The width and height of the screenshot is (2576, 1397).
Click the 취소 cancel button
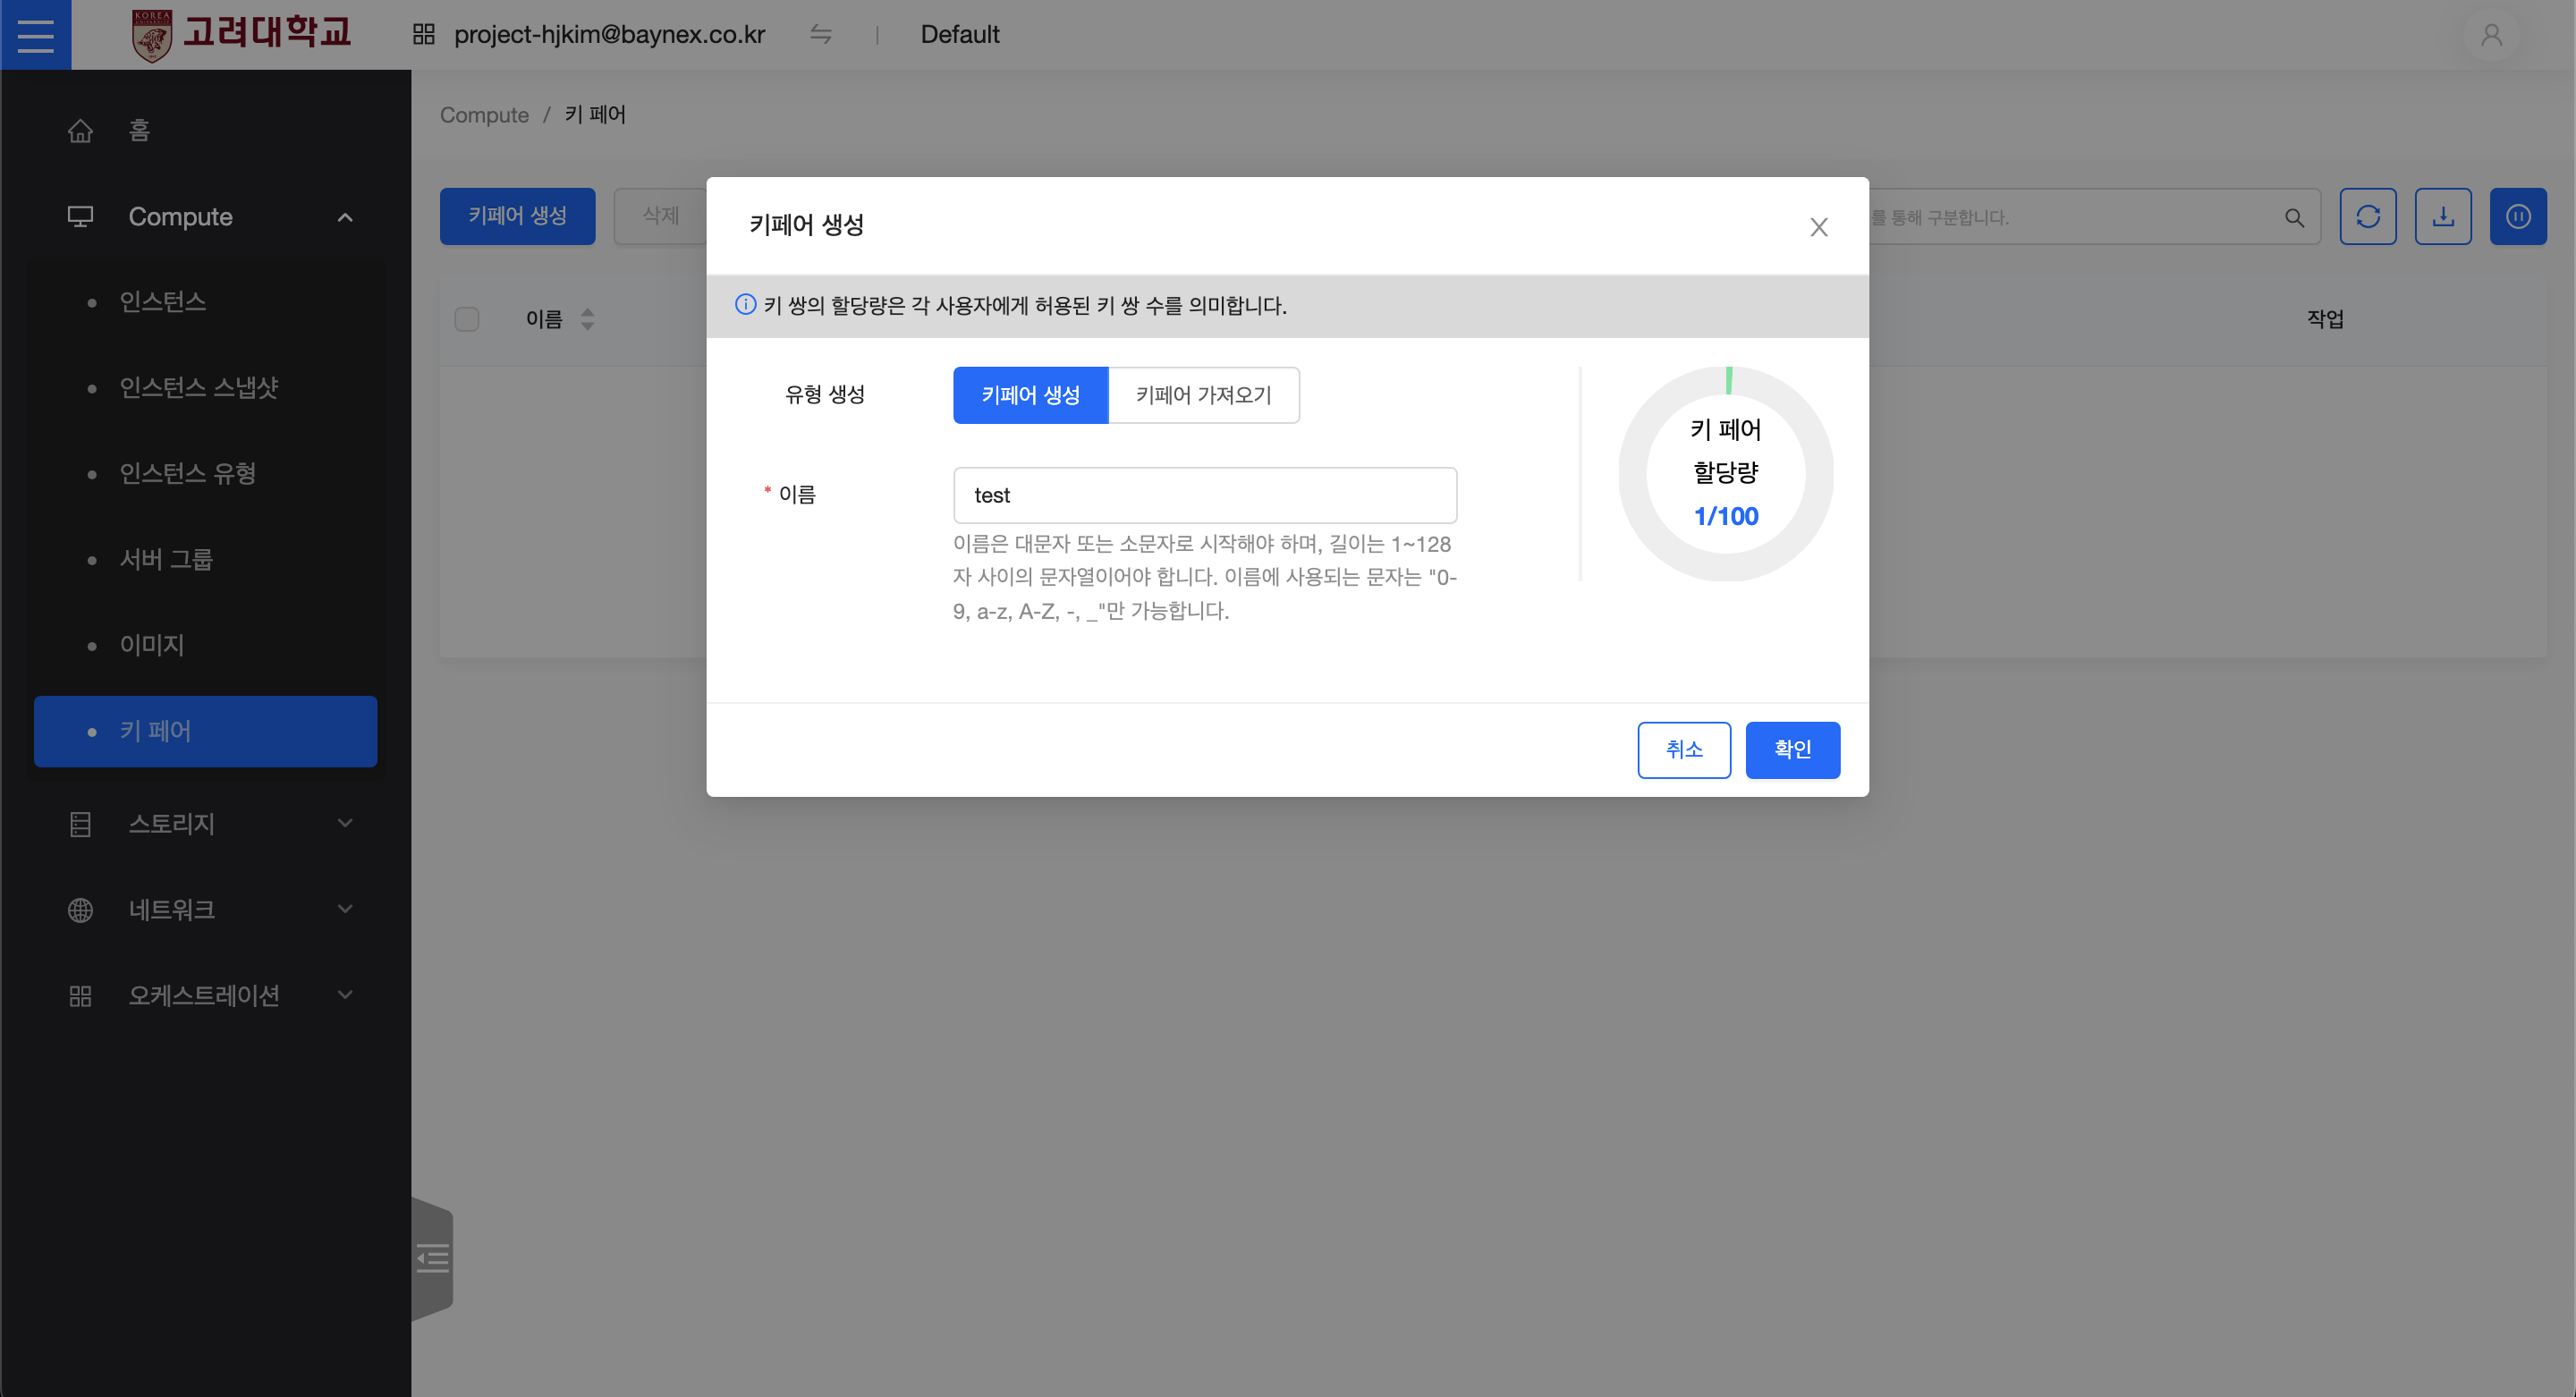coord(1684,750)
